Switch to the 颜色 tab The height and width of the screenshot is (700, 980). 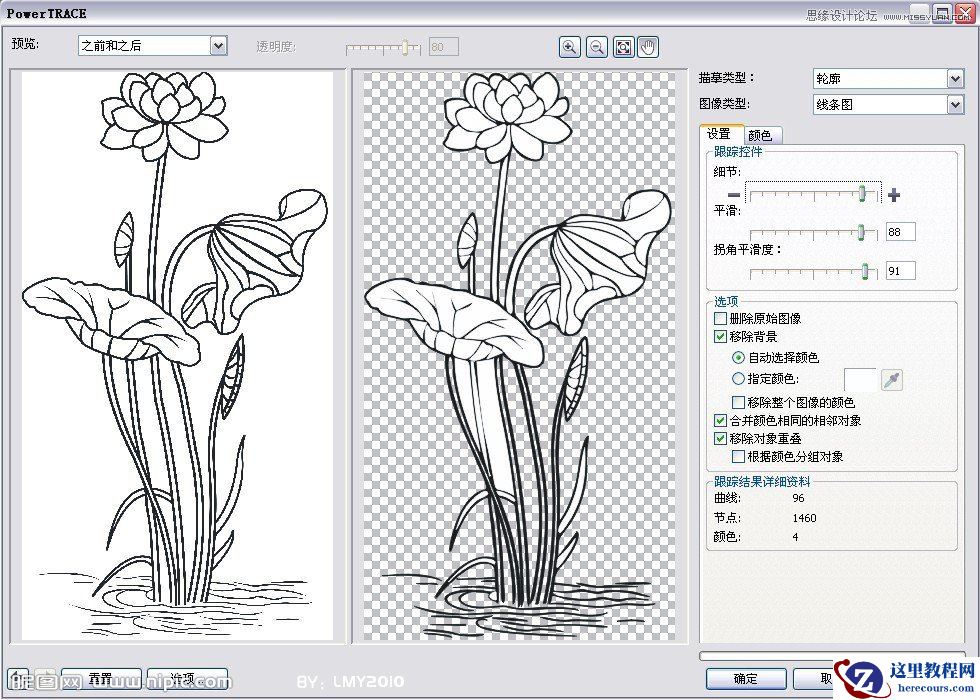click(x=760, y=135)
